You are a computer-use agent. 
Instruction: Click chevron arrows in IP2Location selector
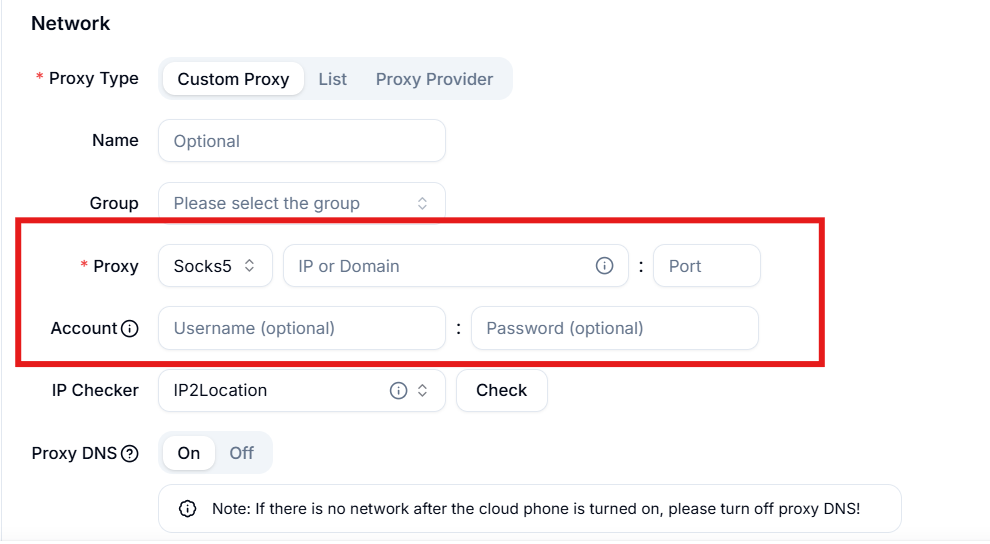coord(422,391)
